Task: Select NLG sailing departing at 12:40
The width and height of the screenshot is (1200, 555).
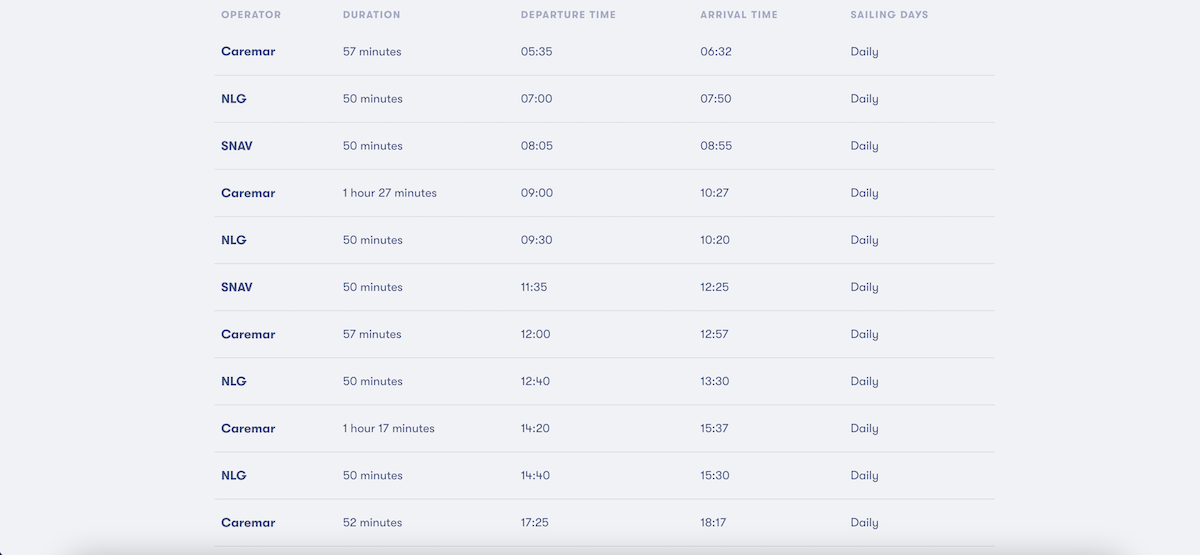Action: pos(604,381)
